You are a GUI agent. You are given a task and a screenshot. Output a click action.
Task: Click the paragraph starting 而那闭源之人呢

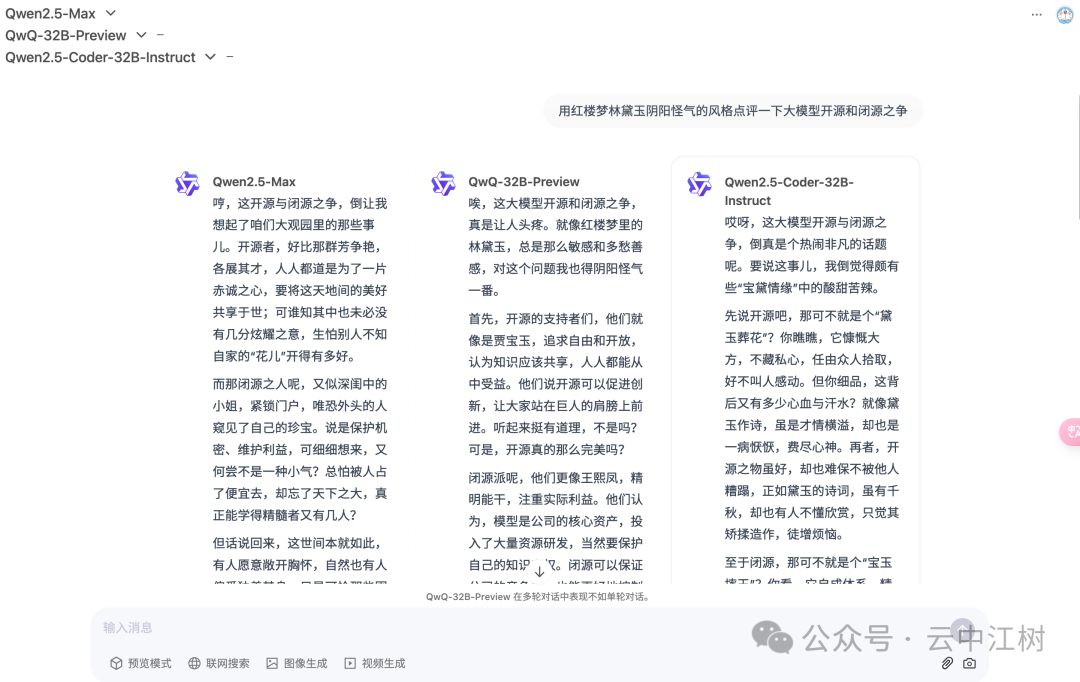point(300,450)
